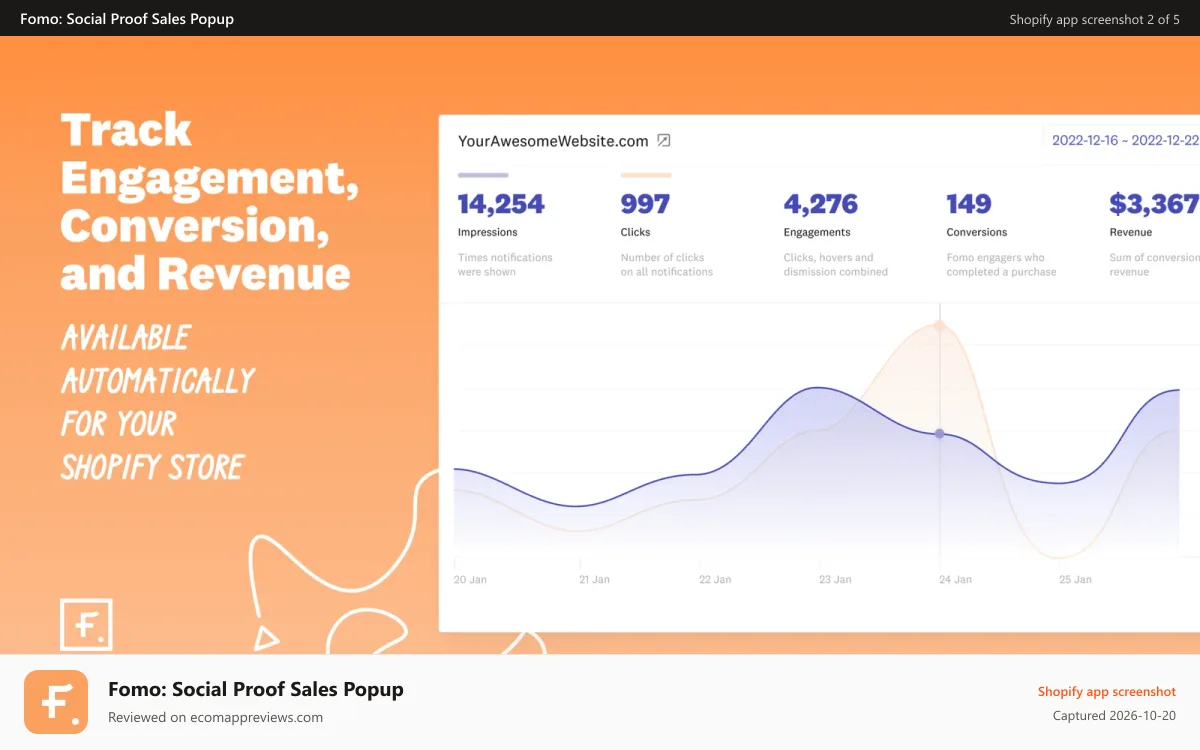
Task: Click the 'Number of clicks on all notifications' text
Action: pos(667,264)
